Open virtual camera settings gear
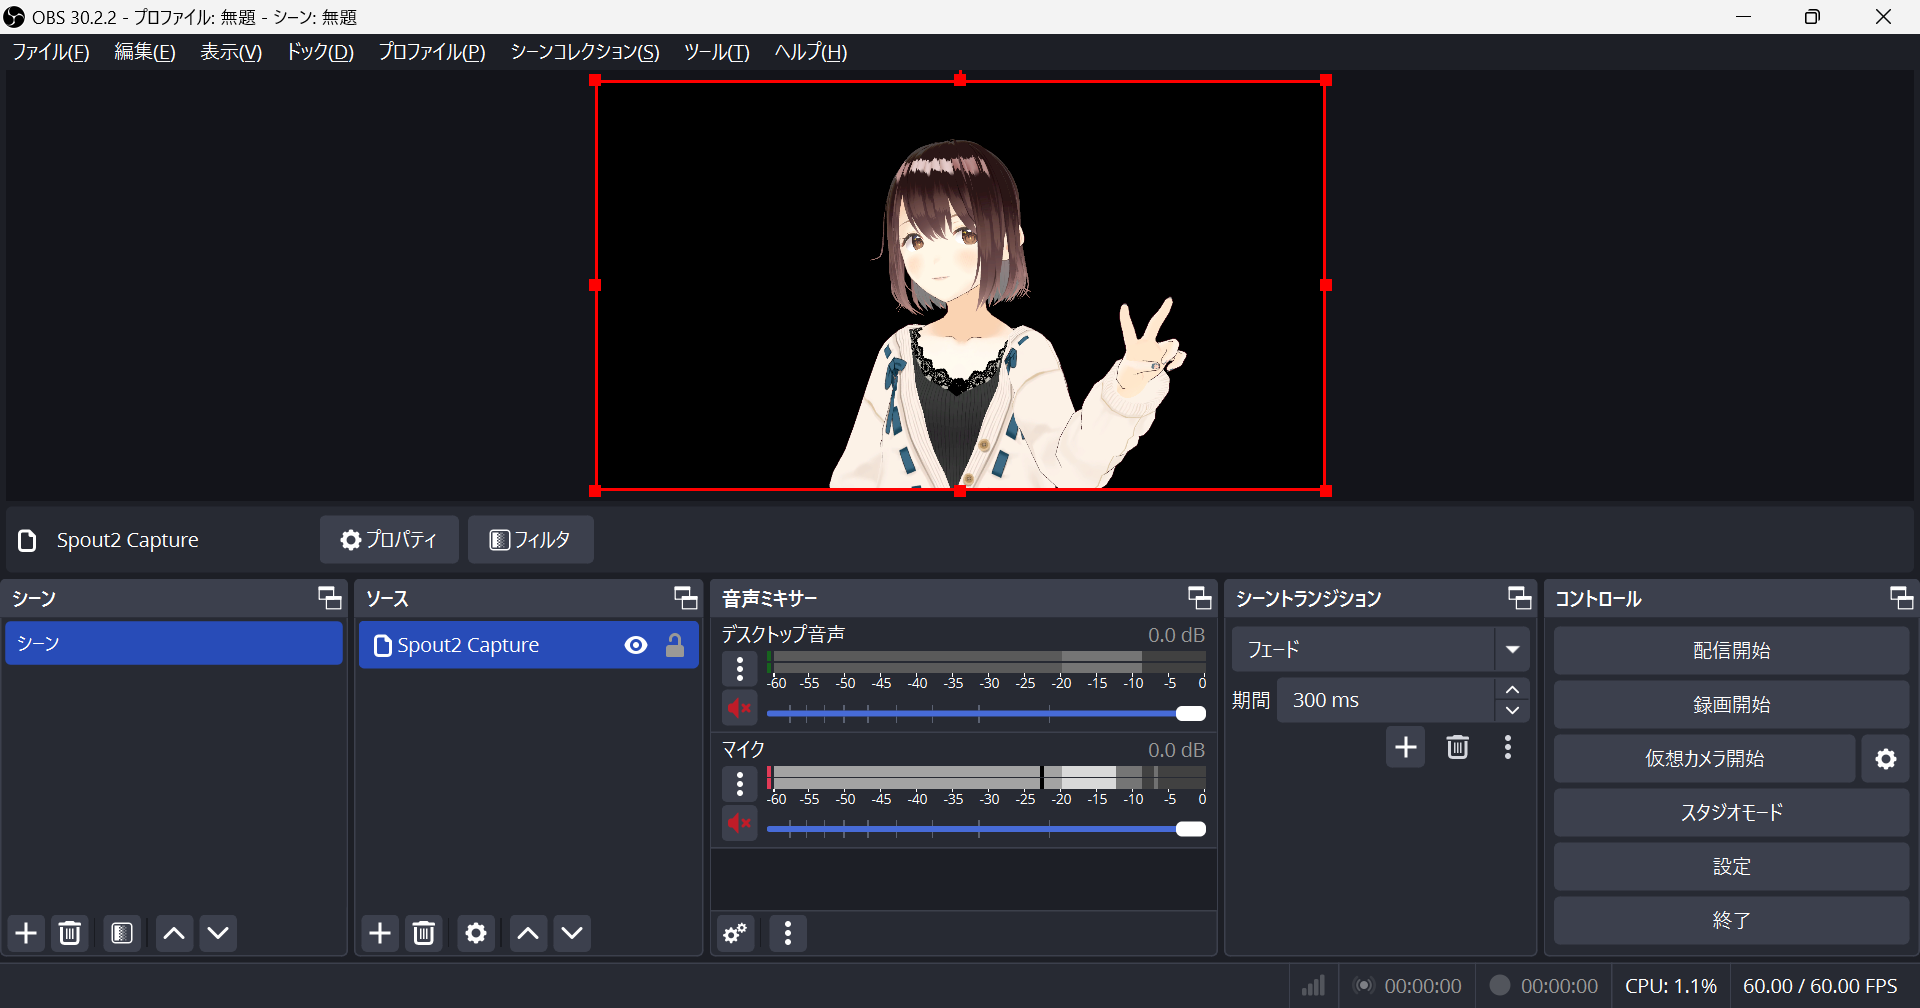1920x1008 pixels. coord(1886,759)
